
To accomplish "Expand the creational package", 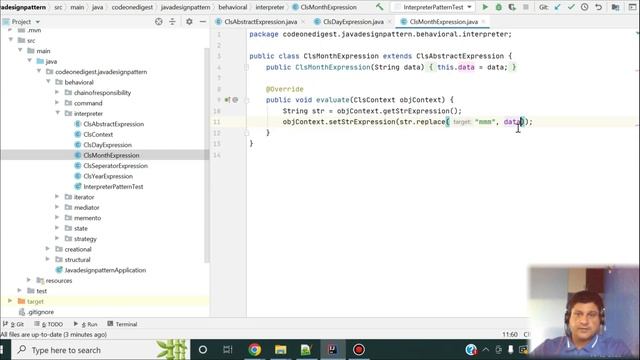I will pos(48,249).
